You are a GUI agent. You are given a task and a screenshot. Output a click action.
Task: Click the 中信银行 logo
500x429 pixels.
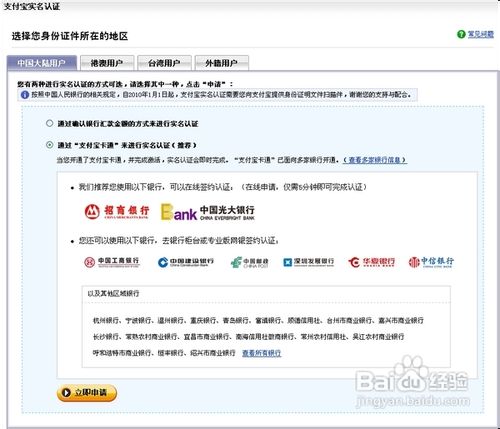coord(431,262)
